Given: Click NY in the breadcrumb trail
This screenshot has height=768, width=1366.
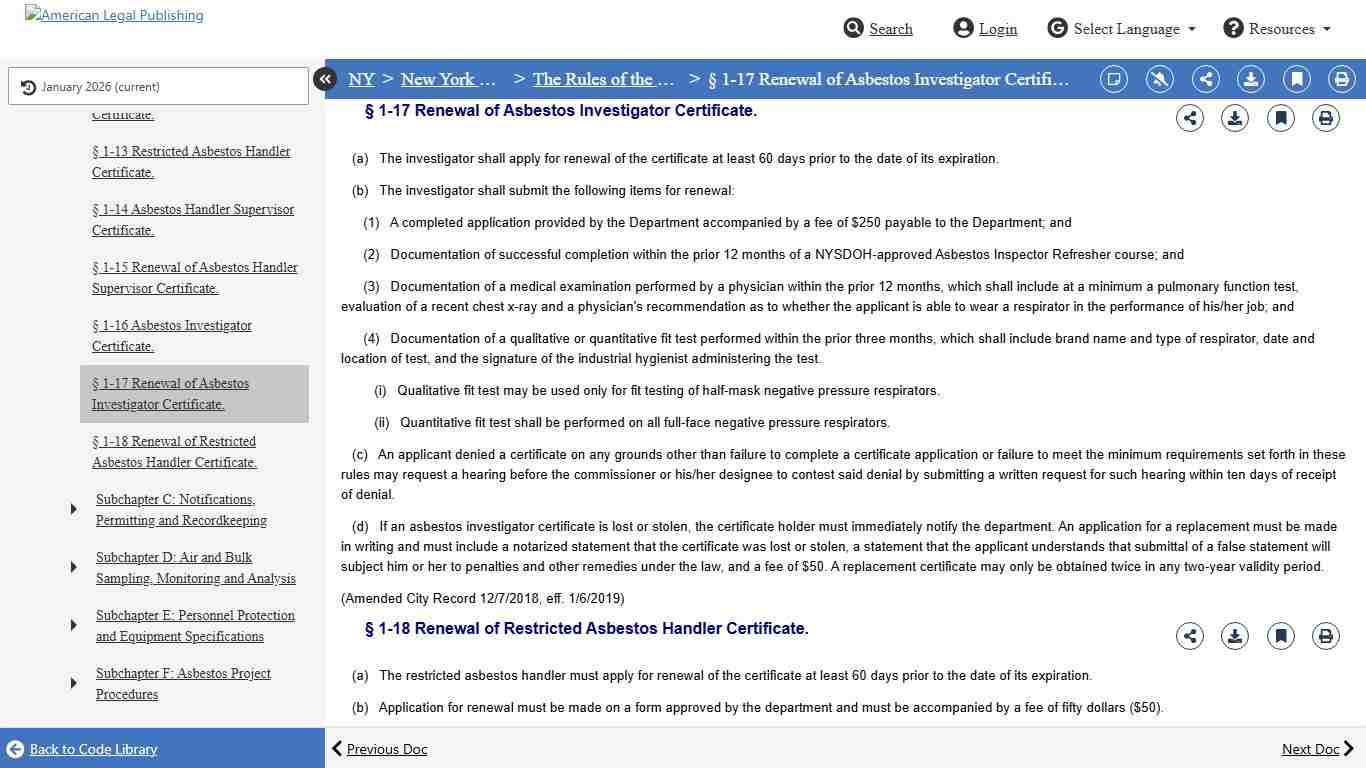Looking at the screenshot, I should [x=361, y=79].
